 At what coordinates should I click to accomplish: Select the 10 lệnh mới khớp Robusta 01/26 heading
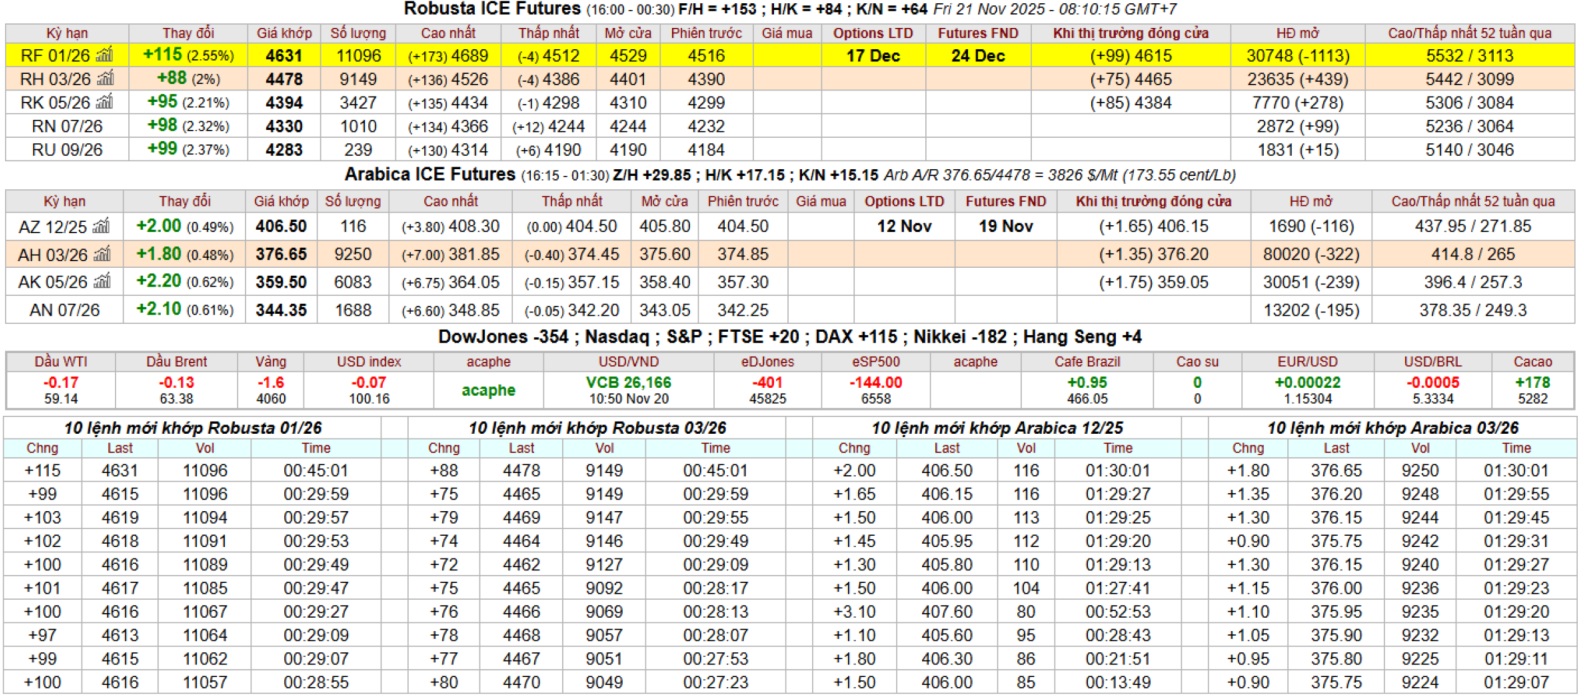[193, 428]
